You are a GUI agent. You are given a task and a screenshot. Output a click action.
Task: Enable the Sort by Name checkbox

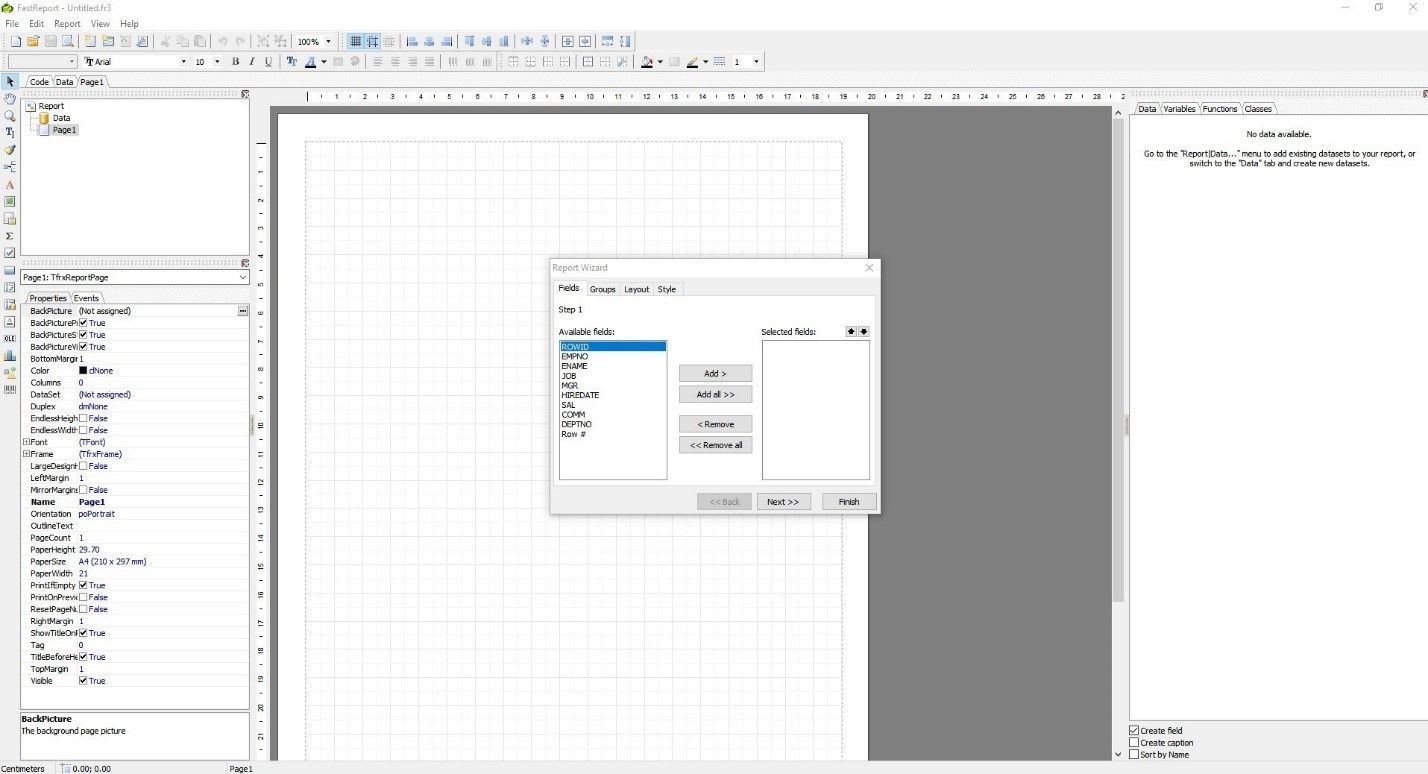coord(1134,755)
